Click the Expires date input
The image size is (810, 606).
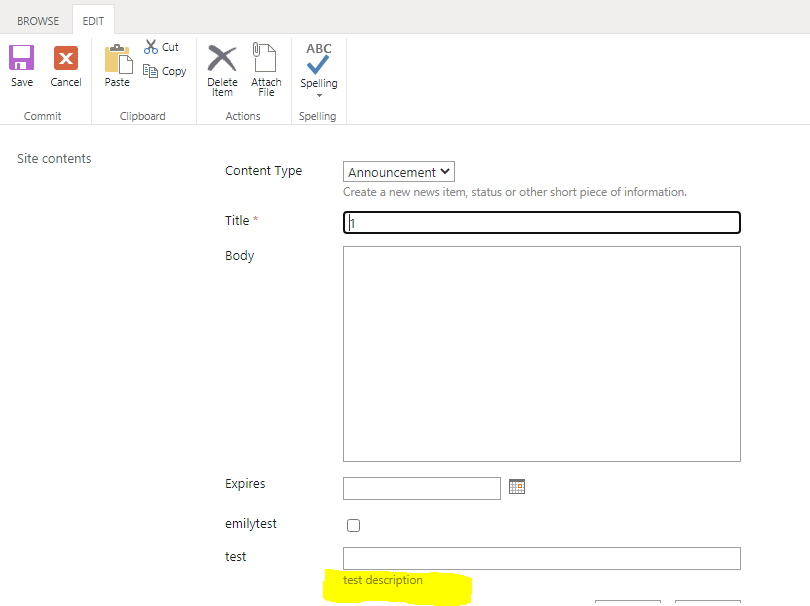click(422, 488)
